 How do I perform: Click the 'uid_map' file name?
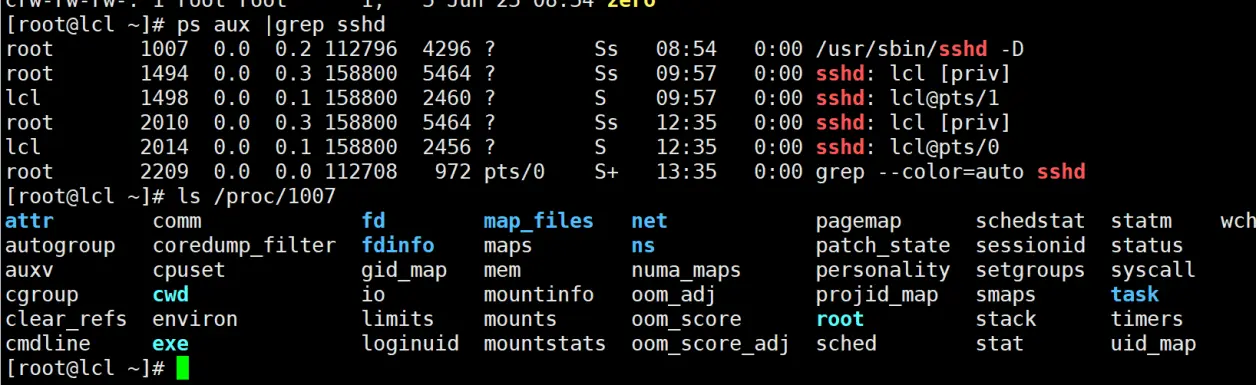tap(1153, 344)
